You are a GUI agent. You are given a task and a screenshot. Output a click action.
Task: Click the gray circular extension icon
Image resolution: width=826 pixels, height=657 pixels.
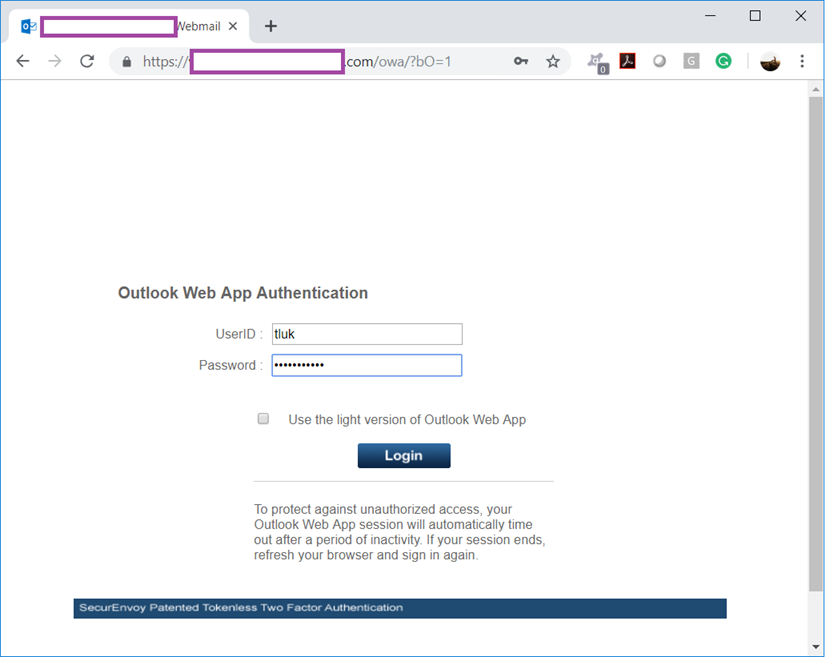tap(660, 61)
